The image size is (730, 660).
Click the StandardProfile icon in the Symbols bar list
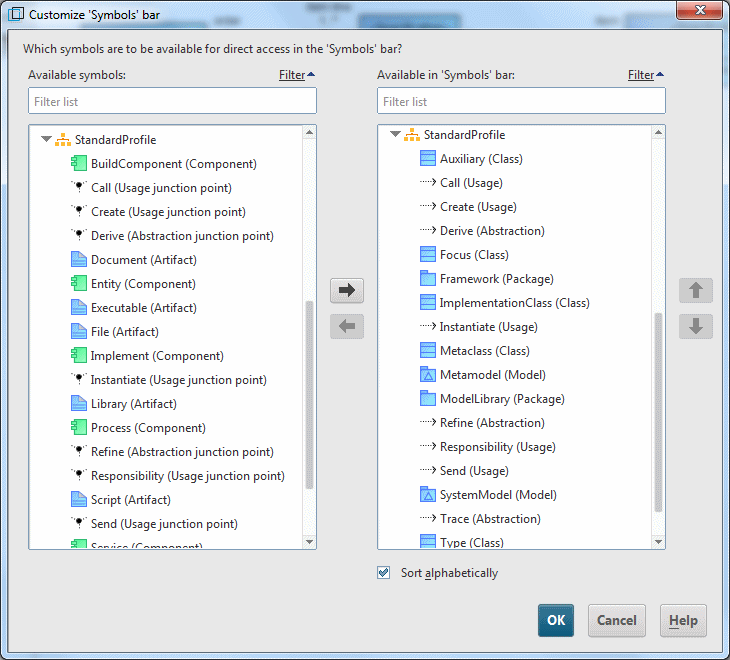click(412, 135)
